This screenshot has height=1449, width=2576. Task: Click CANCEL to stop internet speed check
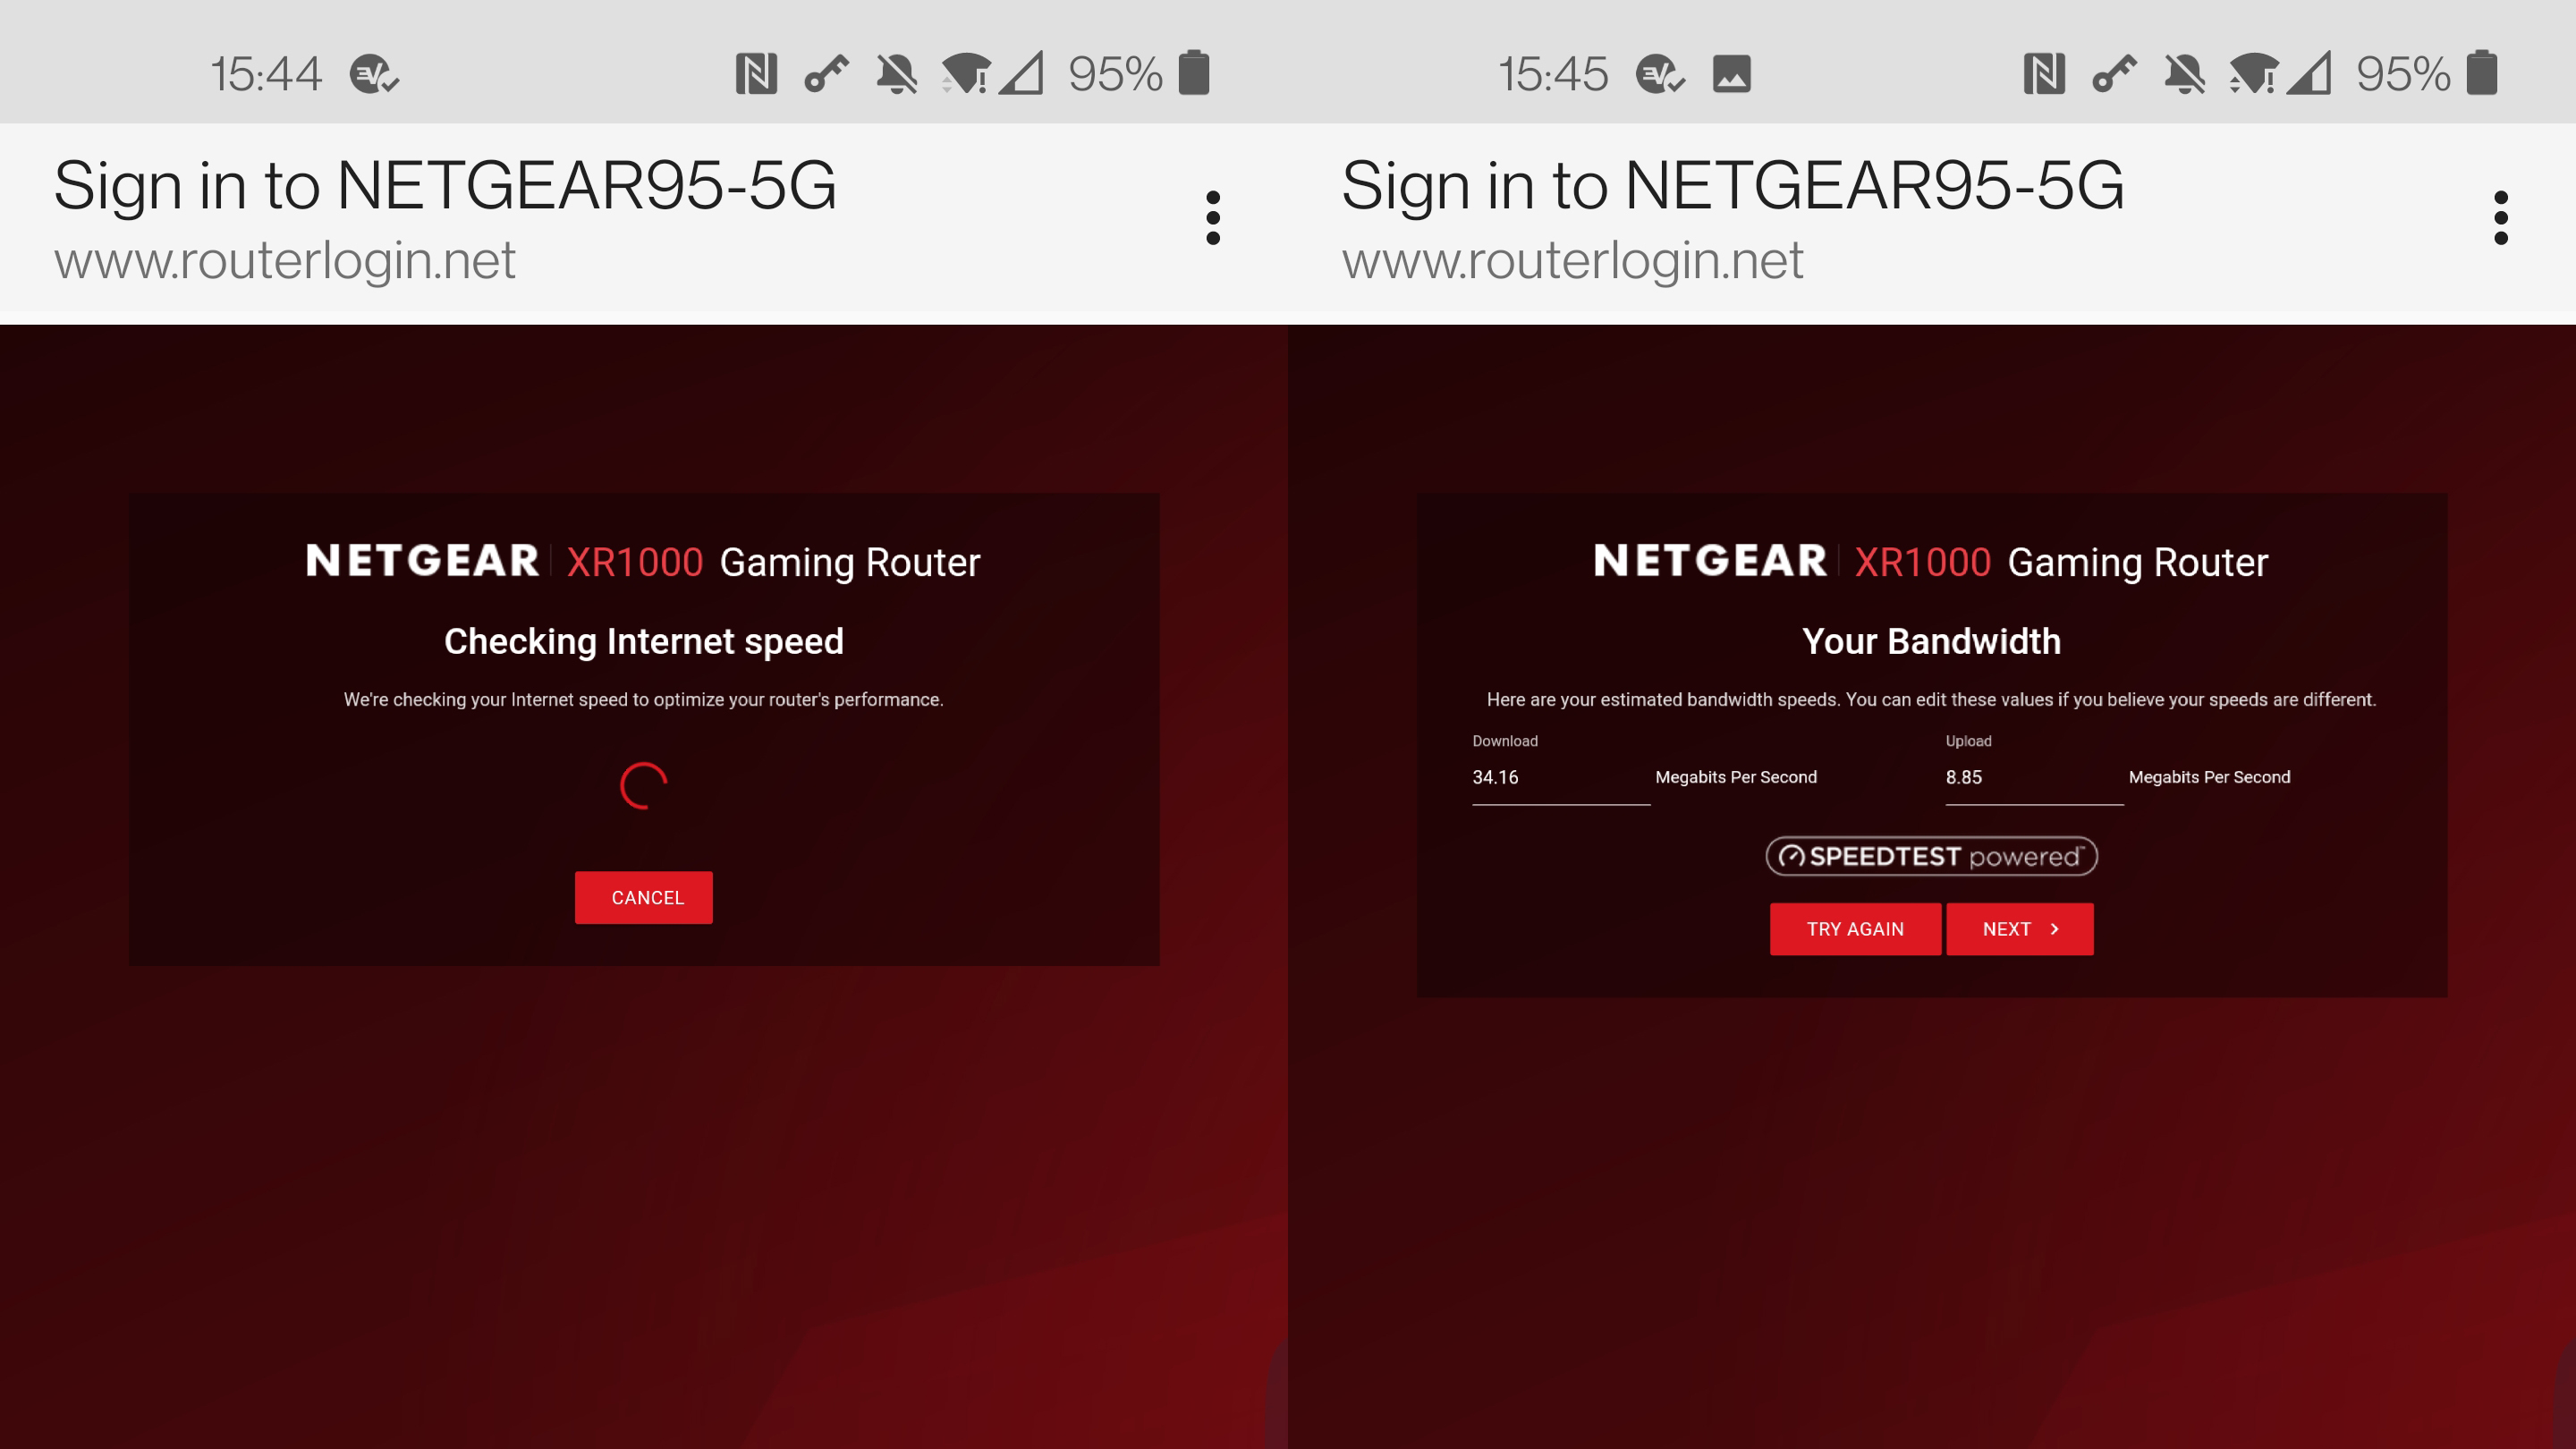[644, 897]
